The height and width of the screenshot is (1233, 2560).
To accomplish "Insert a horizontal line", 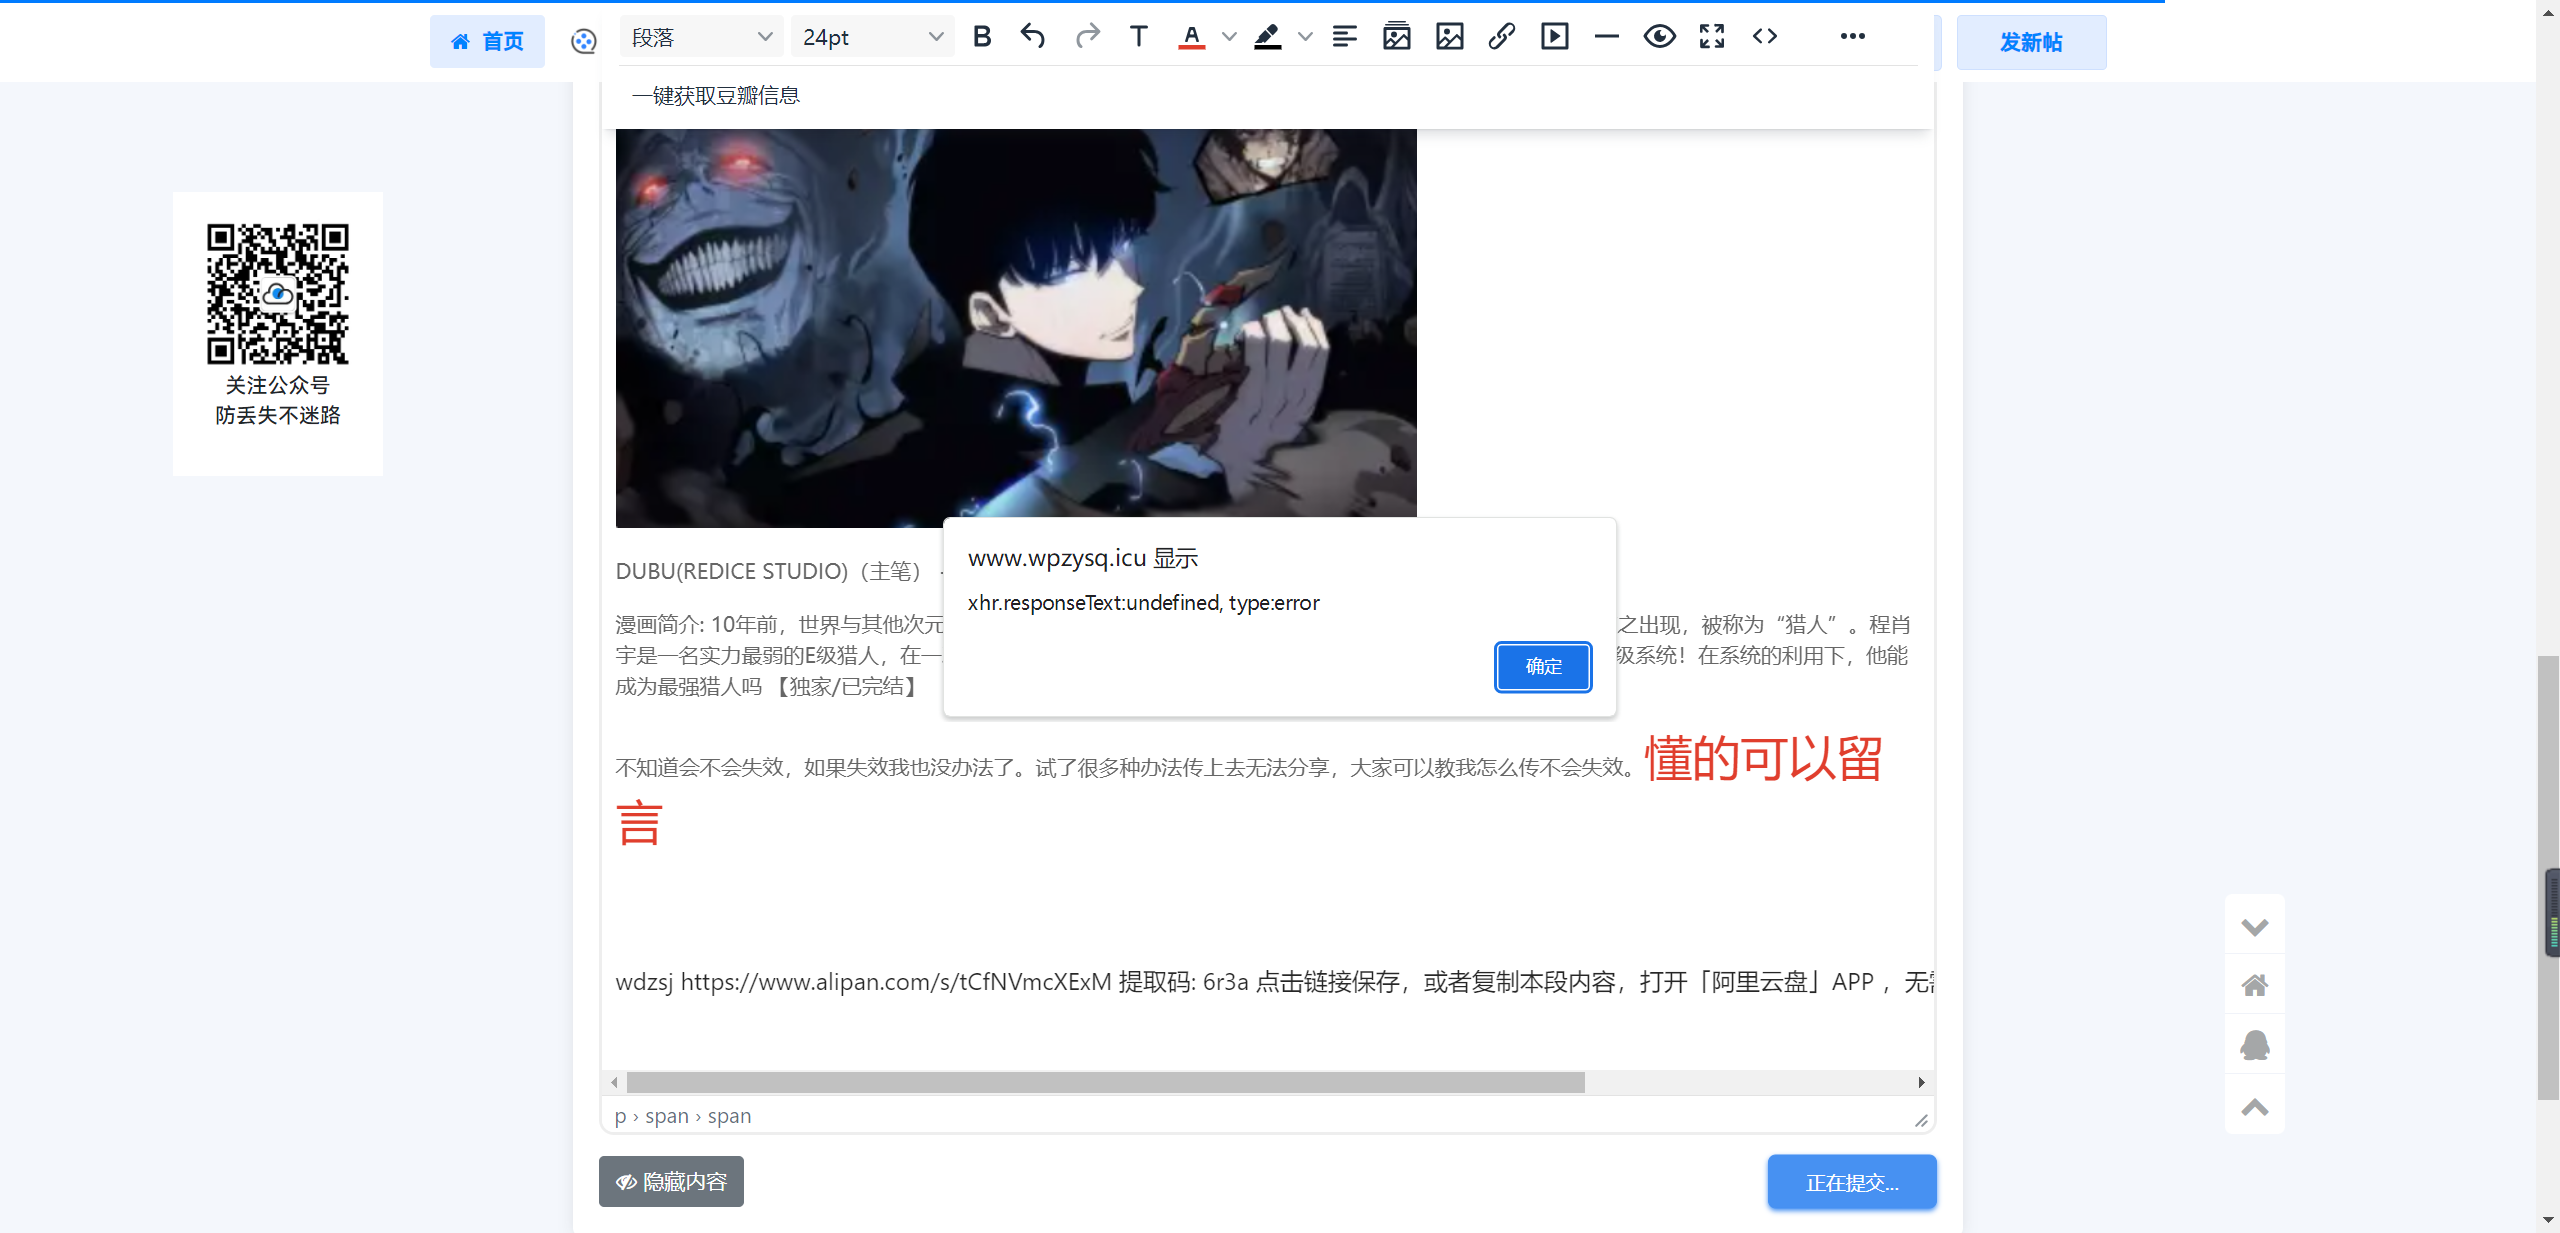I will point(1607,37).
